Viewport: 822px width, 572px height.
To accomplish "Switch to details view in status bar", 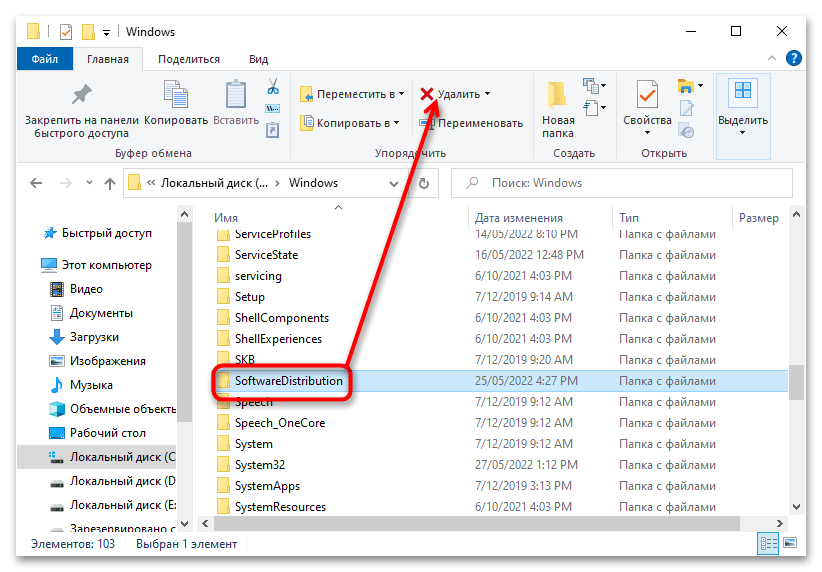I will (768, 544).
